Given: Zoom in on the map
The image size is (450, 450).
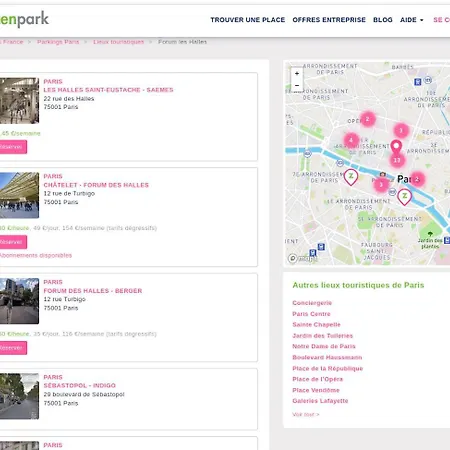Looking at the screenshot, I should [x=297, y=73].
